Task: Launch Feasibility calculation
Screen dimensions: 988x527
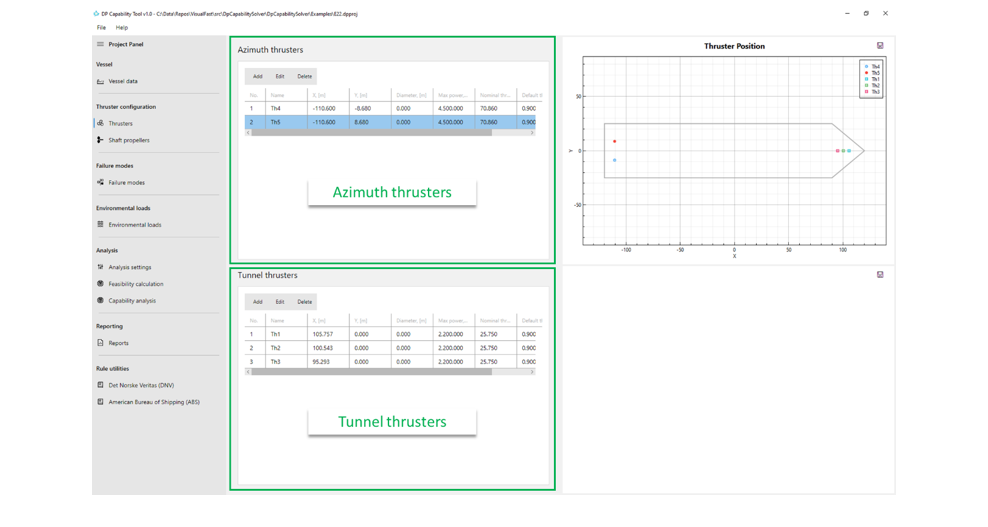Action: (135, 284)
